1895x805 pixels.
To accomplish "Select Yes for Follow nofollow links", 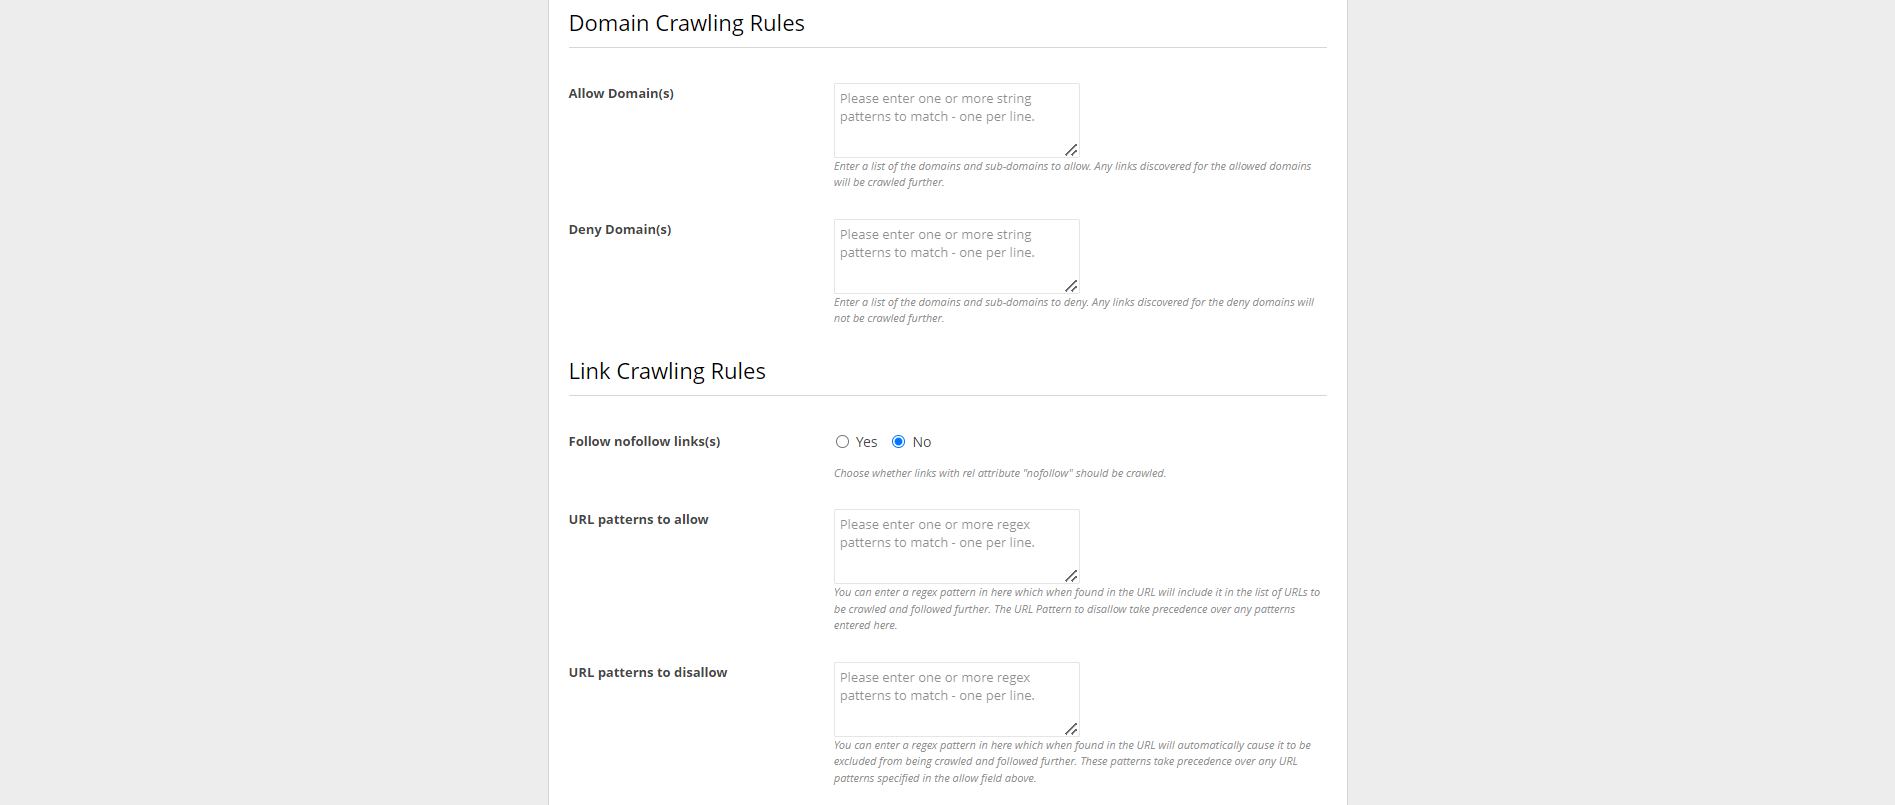I will point(843,442).
